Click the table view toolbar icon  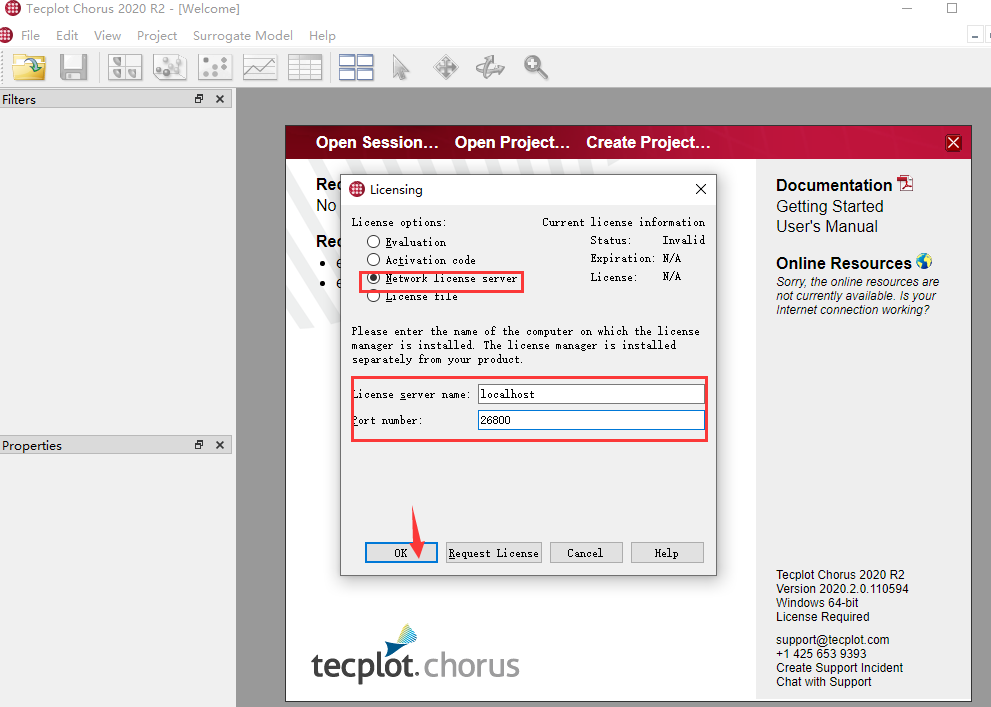305,67
